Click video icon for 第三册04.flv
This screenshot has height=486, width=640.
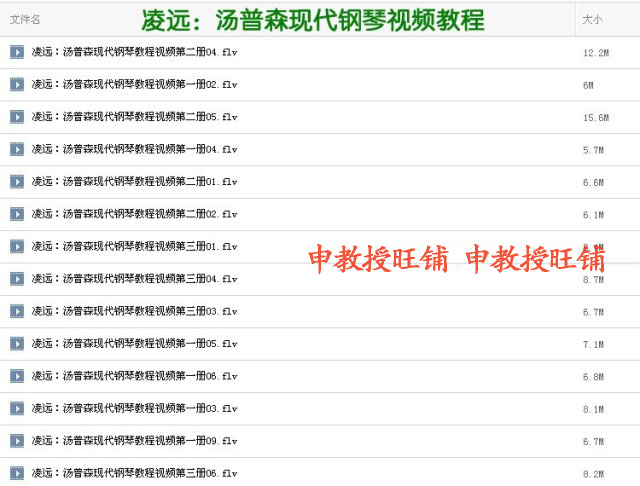[17, 279]
